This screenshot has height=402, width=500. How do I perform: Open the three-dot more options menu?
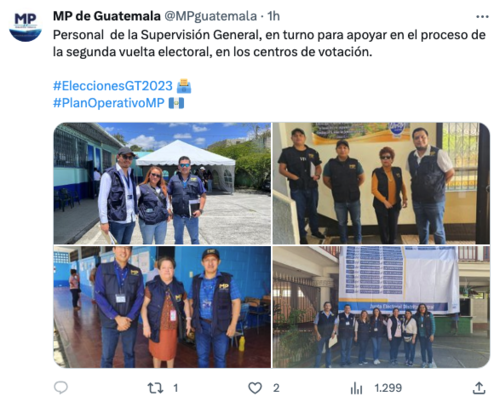(482, 16)
